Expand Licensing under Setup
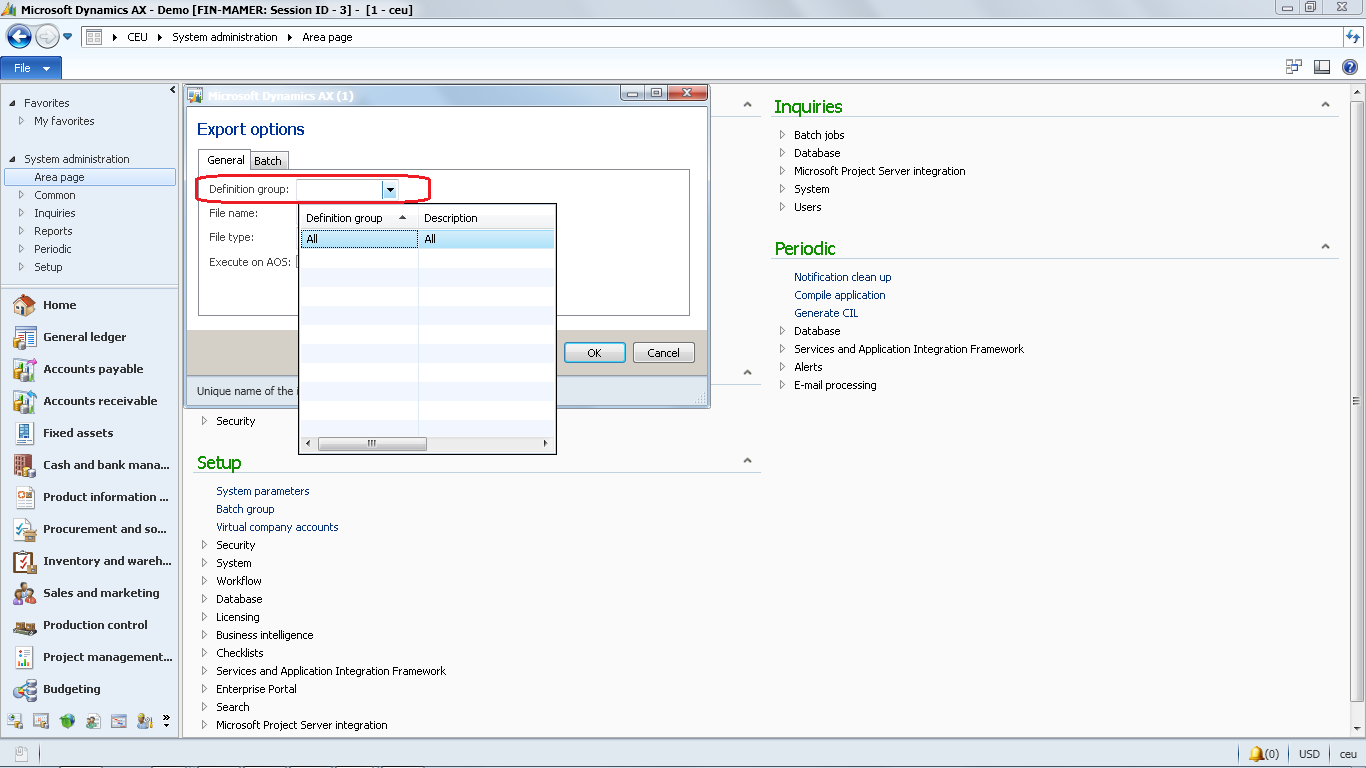This screenshot has width=1366, height=768. click(205, 617)
